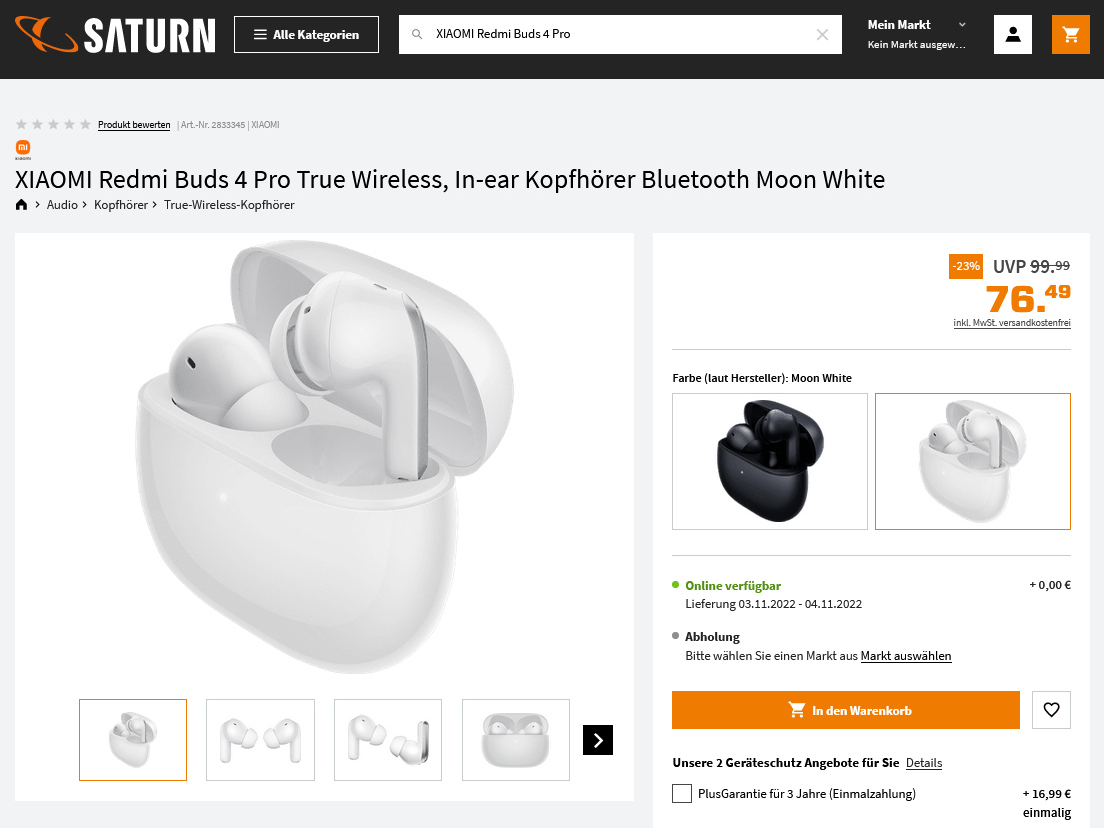This screenshot has width=1104, height=828.
Task: Open the shopping cart
Action: [x=1071, y=35]
